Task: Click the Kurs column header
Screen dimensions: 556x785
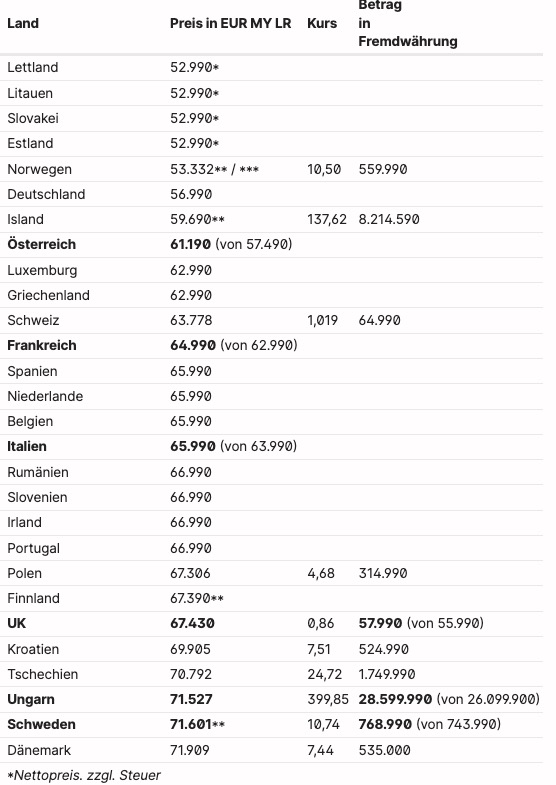Action: coord(322,23)
